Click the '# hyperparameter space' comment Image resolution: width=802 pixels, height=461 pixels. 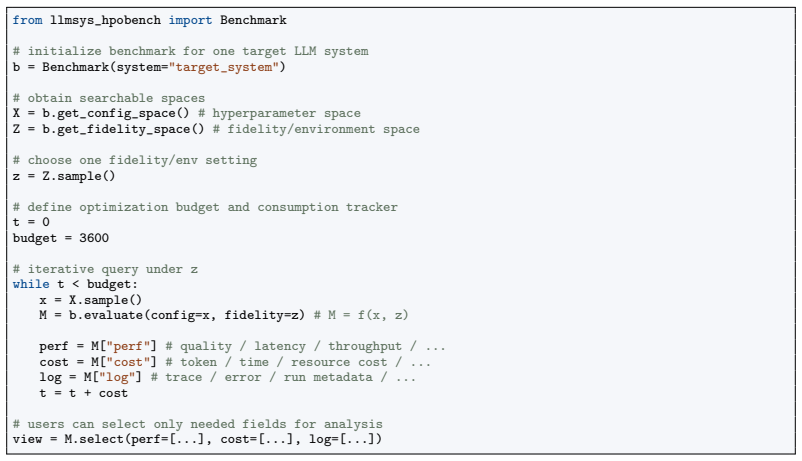pyautogui.click(x=279, y=113)
